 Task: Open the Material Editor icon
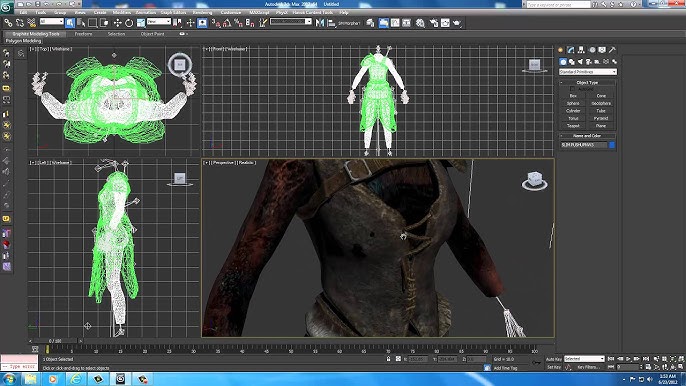coord(420,23)
